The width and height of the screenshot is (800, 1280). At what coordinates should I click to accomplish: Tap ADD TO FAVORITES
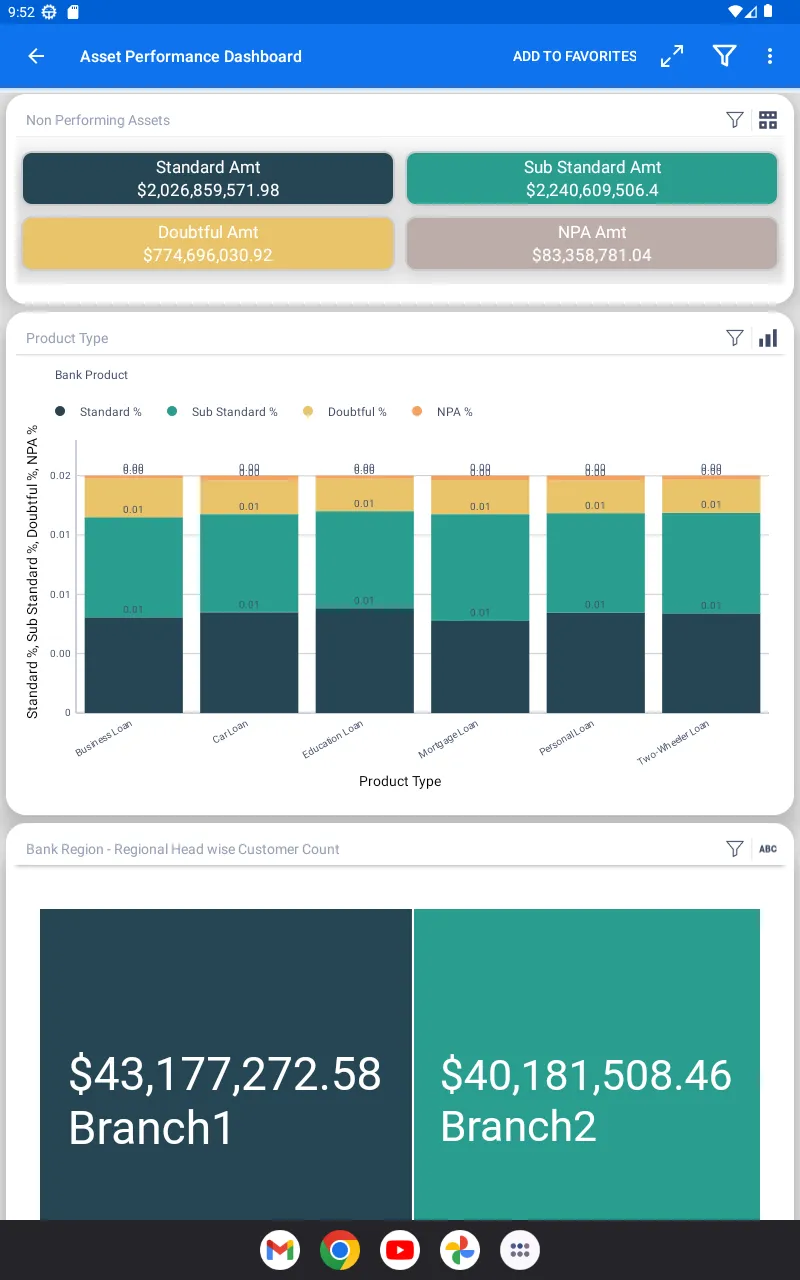click(575, 56)
